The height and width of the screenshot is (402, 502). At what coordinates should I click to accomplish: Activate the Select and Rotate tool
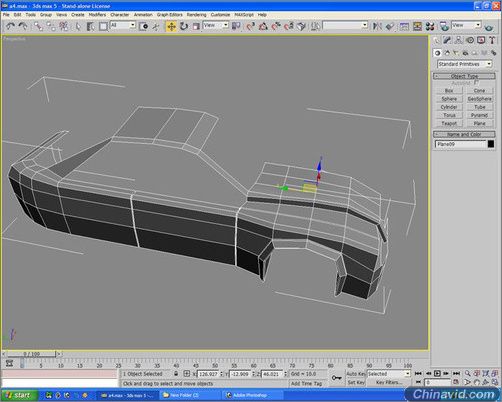coord(184,26)
